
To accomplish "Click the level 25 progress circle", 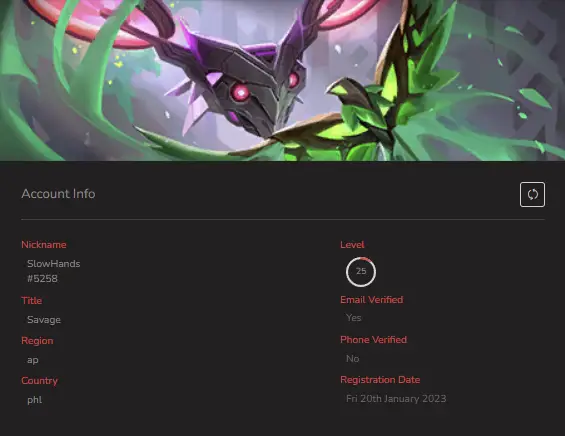I will [361, 272].
